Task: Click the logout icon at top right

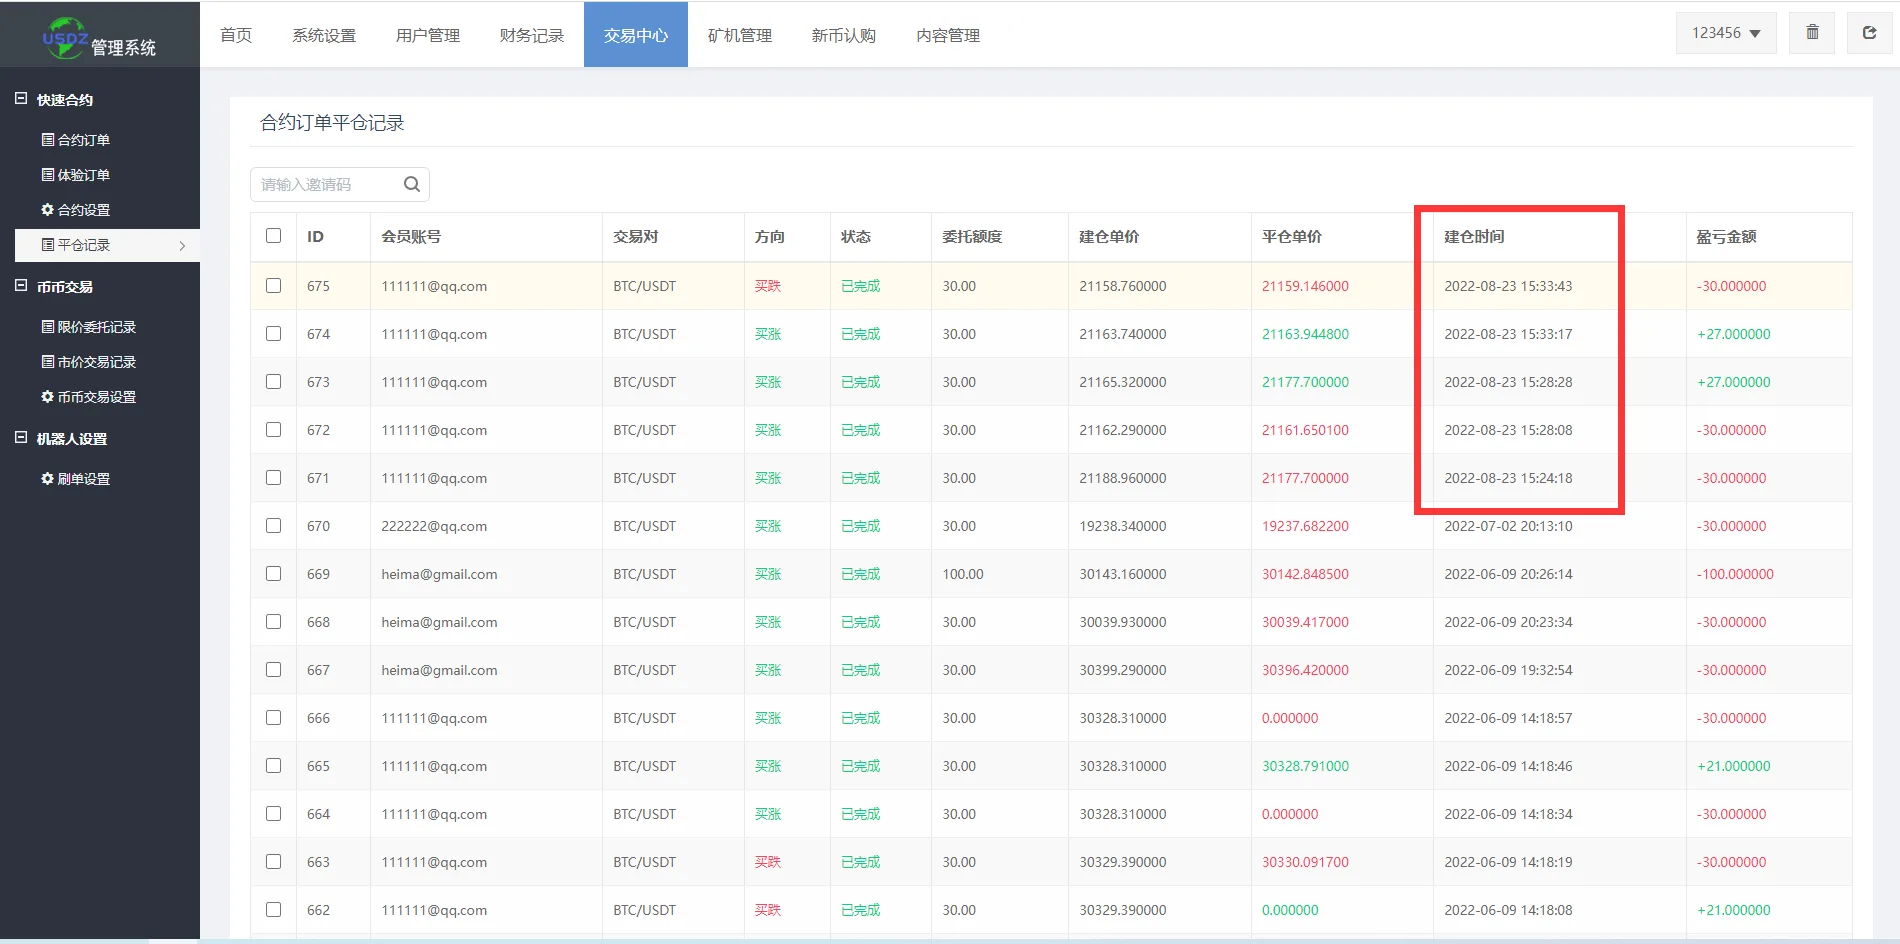Action: 1869,31
